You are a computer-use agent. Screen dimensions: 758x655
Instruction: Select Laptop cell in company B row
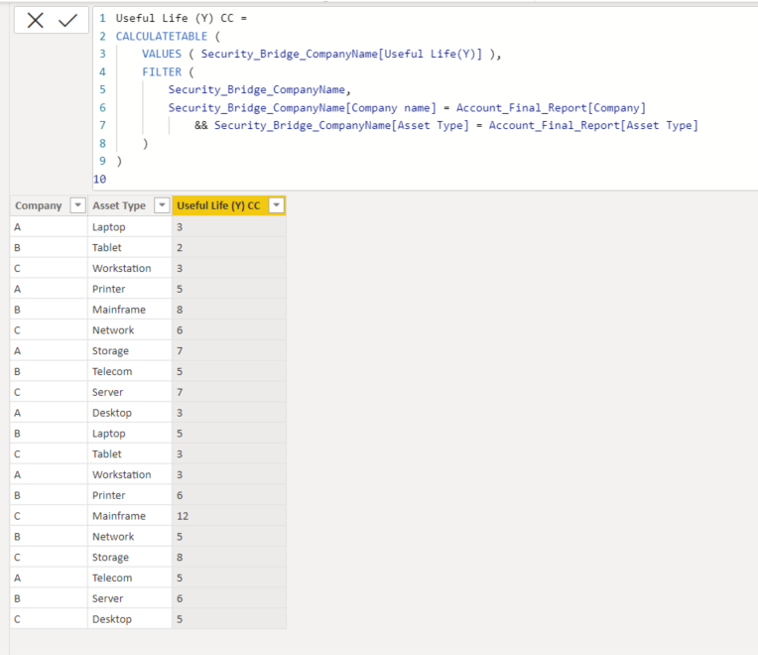(130, 433)
